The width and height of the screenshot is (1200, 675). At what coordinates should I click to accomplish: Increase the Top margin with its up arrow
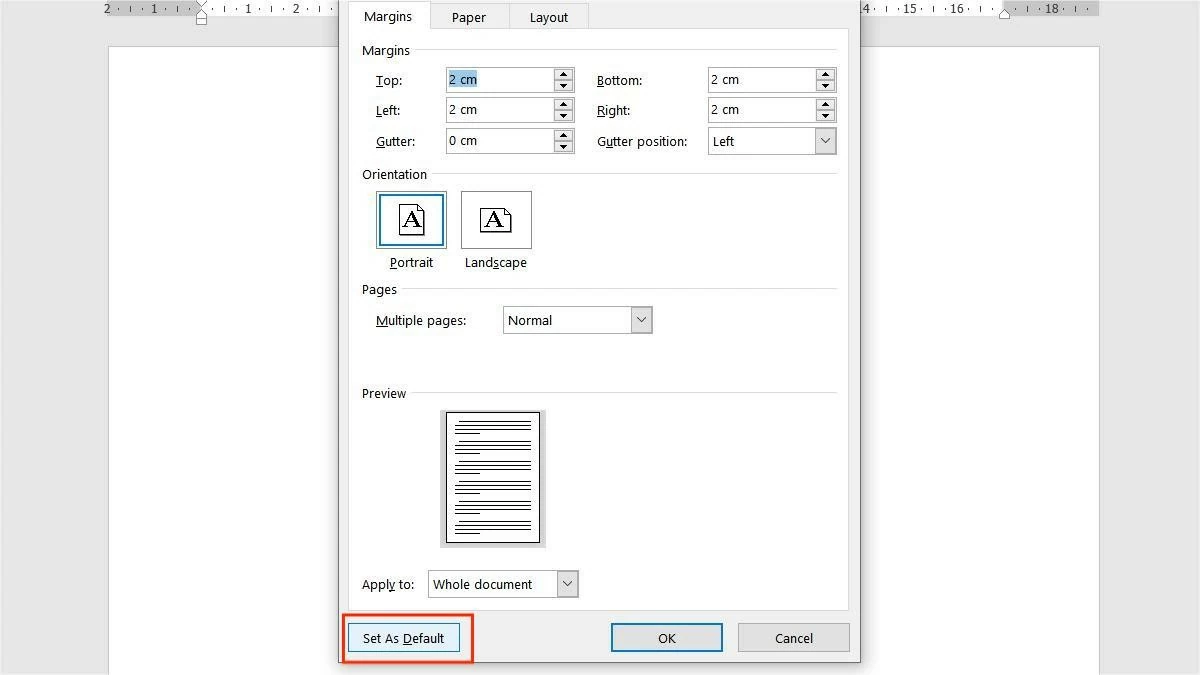pos(563,74)
